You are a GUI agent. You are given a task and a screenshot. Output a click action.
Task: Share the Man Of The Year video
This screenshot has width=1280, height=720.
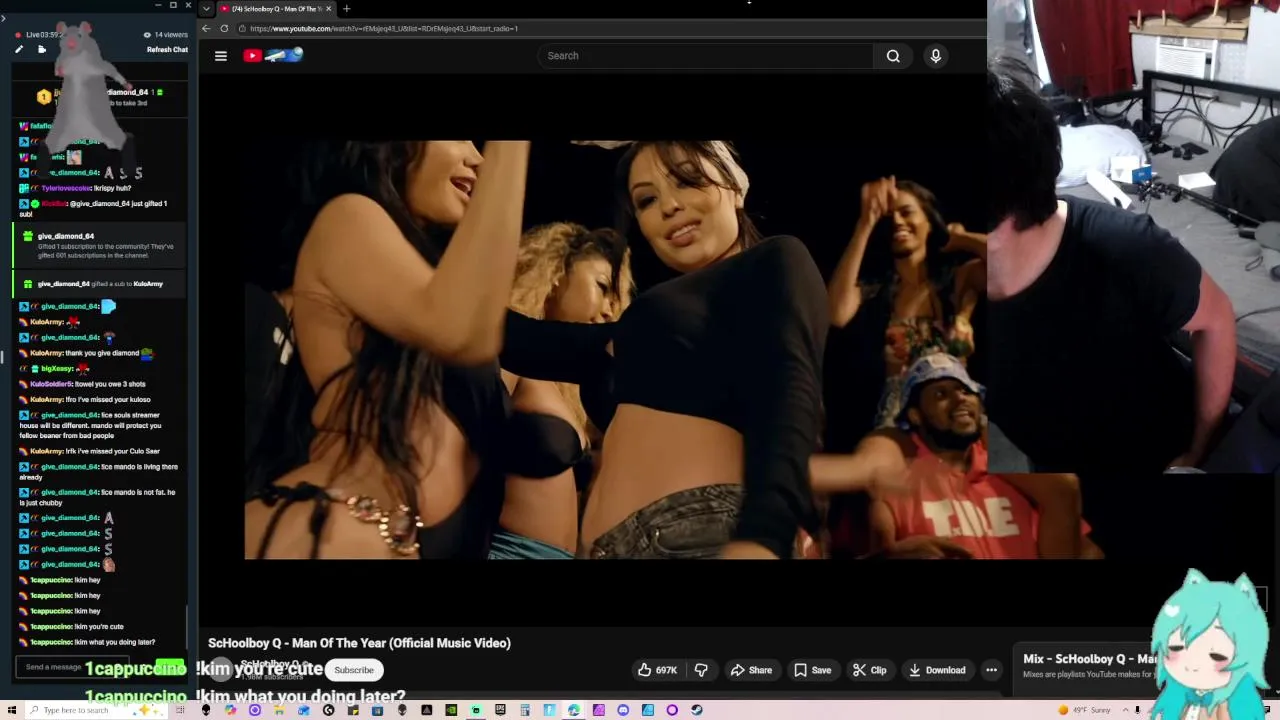click(751, 670)
